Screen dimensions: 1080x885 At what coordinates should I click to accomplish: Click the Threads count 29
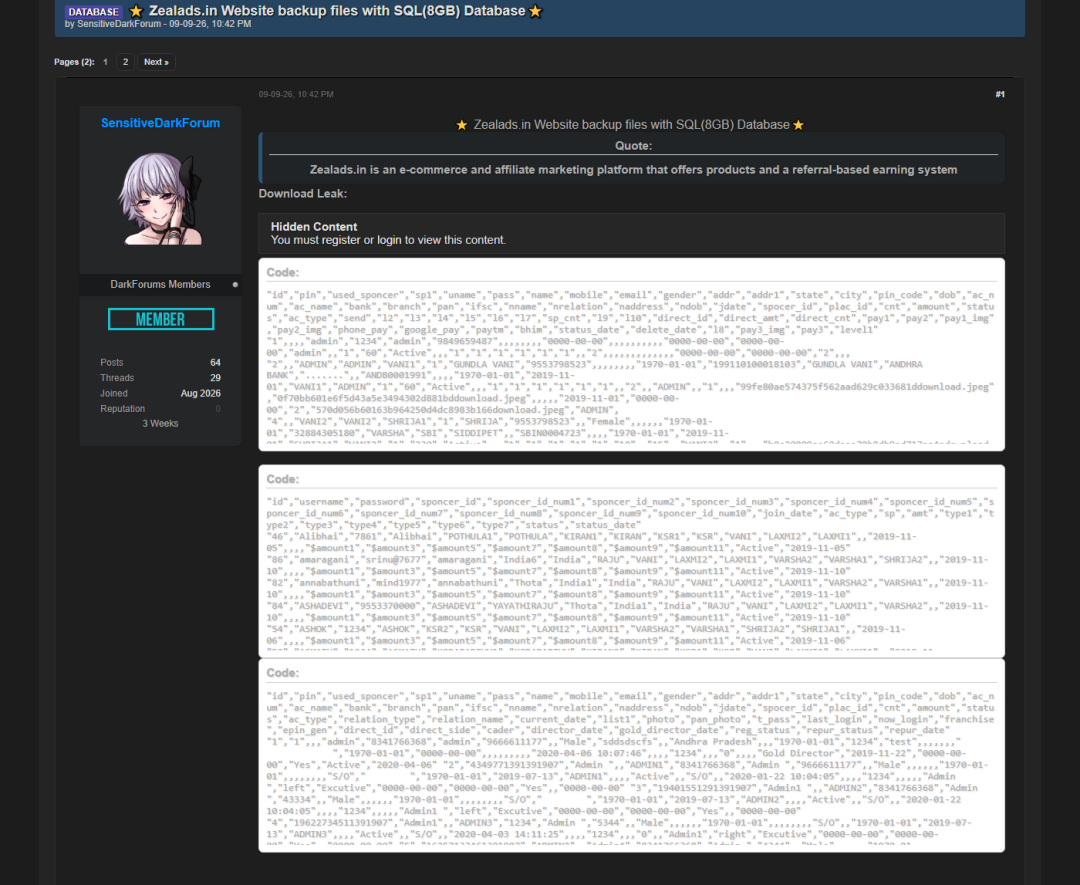pyautogui.click(x=216, y=378)
